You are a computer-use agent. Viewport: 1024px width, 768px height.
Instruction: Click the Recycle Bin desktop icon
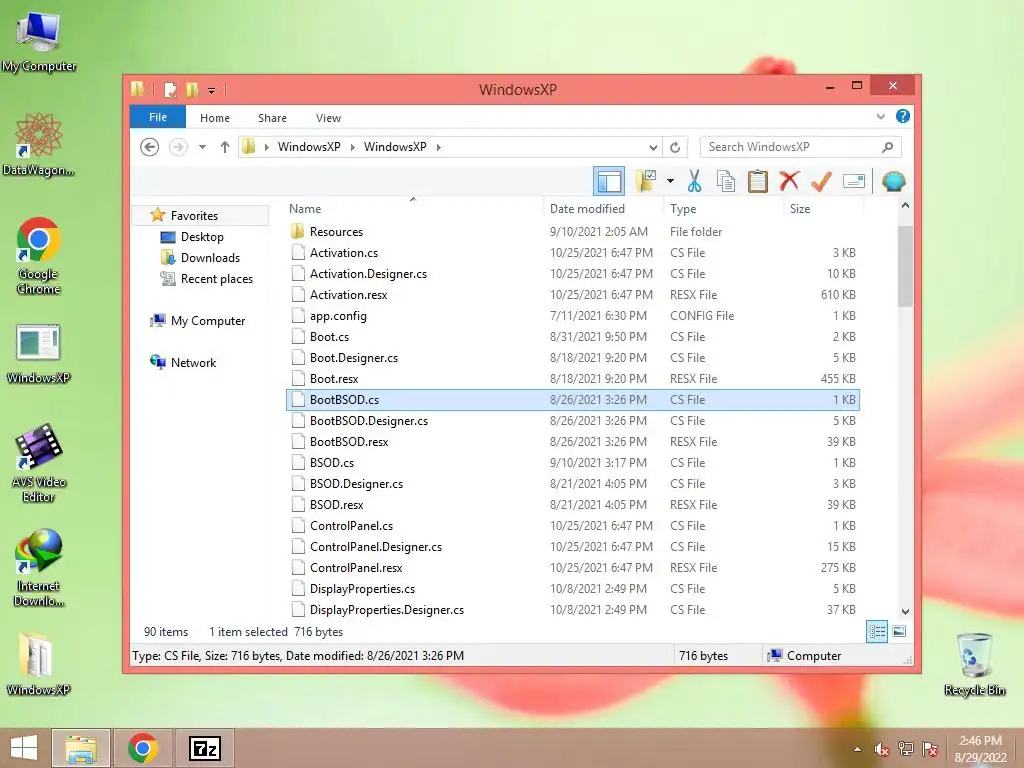(x=974, y=664)
